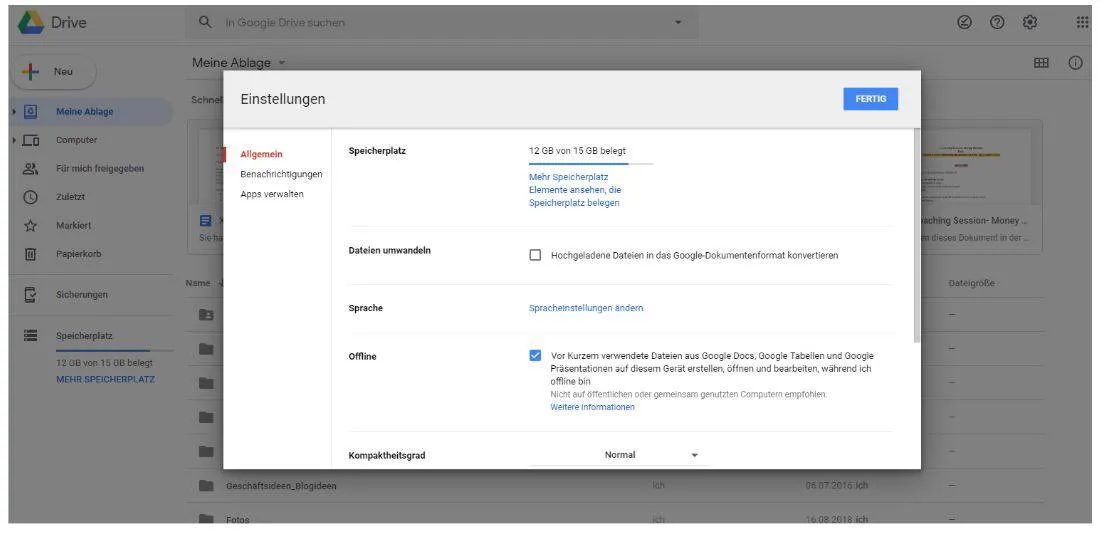Open the settings gear icon

1030,22
